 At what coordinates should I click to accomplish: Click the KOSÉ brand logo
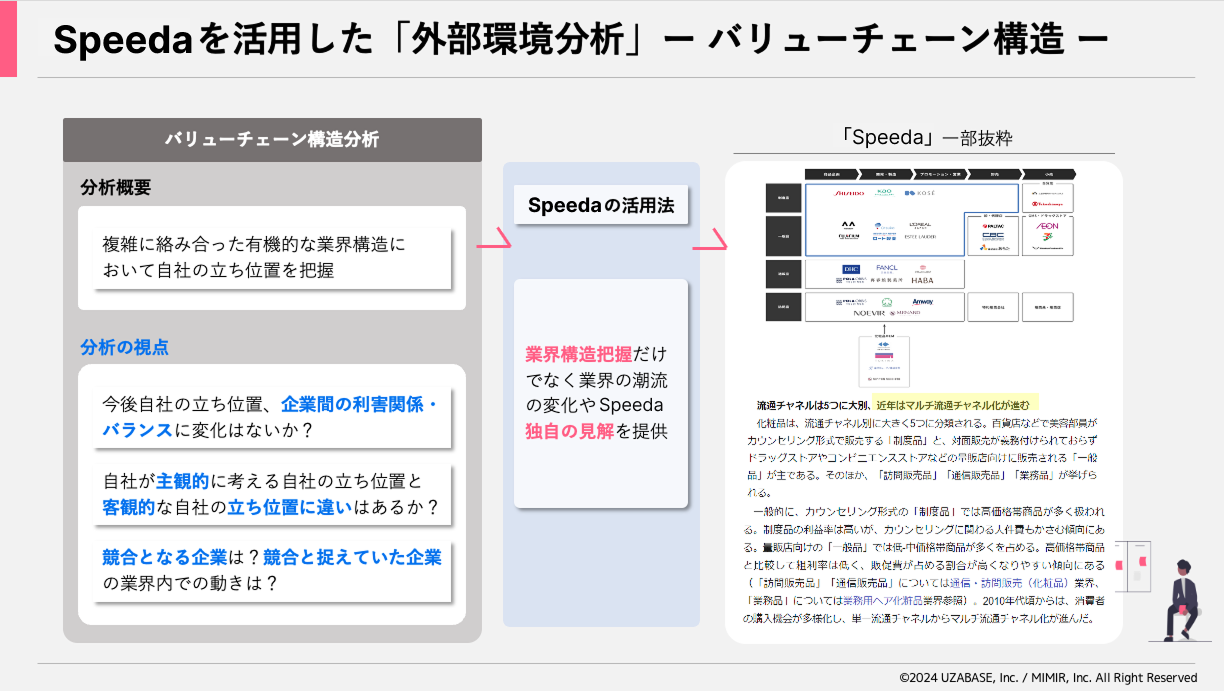click(921, 192)
